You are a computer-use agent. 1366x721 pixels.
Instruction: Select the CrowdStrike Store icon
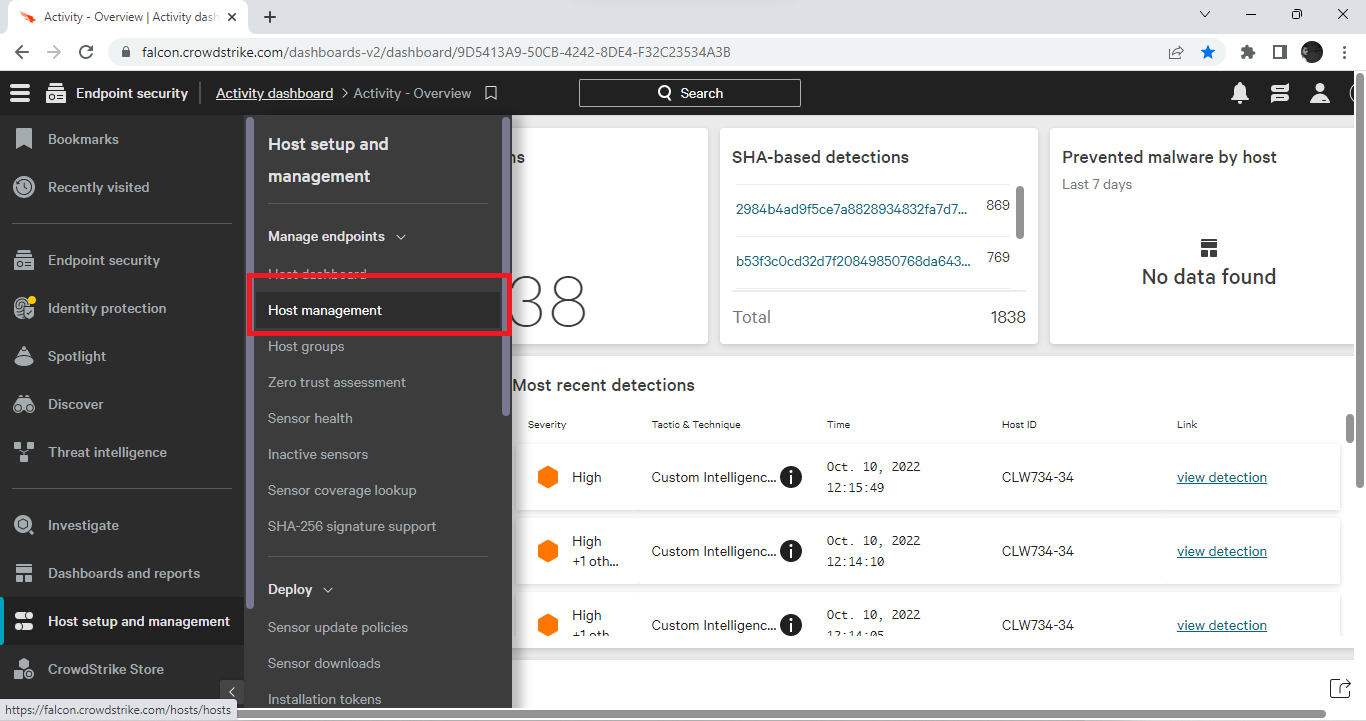coord(24,669)
